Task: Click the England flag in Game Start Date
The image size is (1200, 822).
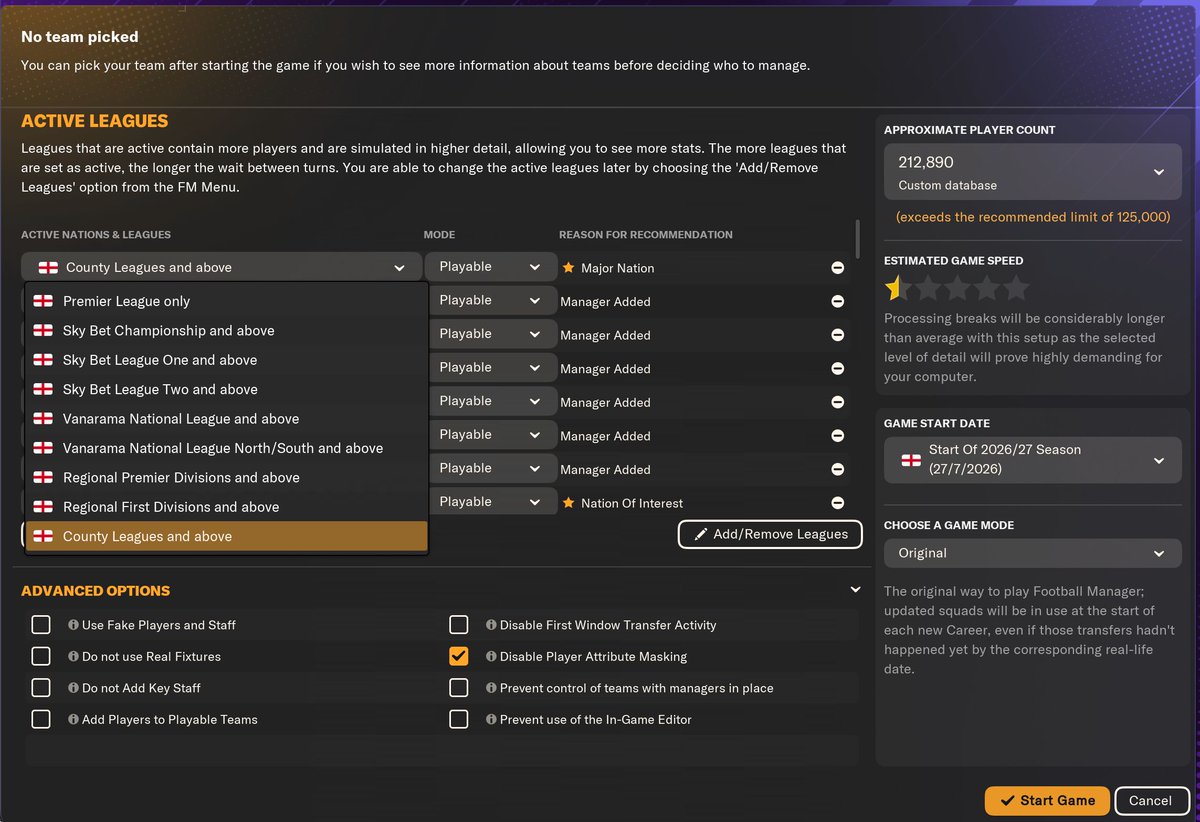Action: (911, 460)
